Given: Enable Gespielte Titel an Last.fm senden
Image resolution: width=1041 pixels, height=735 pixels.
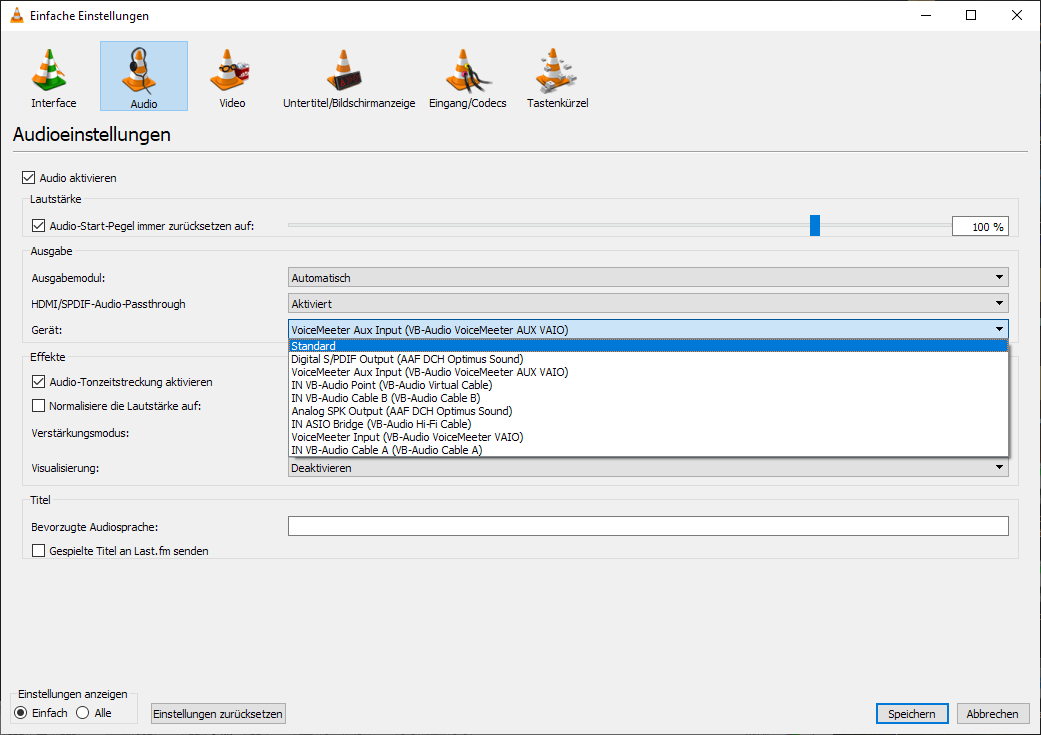Looking at the screenshot, I should [39, 550].
